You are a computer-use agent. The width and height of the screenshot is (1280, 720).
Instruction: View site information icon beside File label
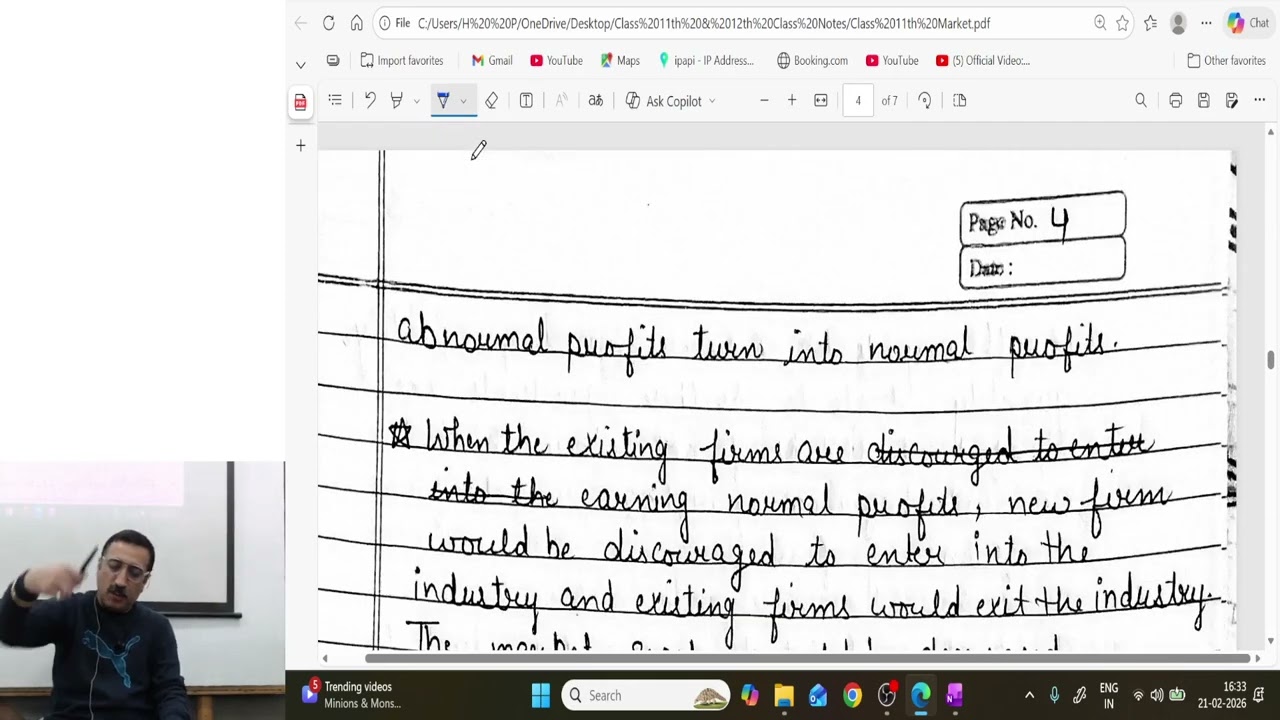coord(385,23)
